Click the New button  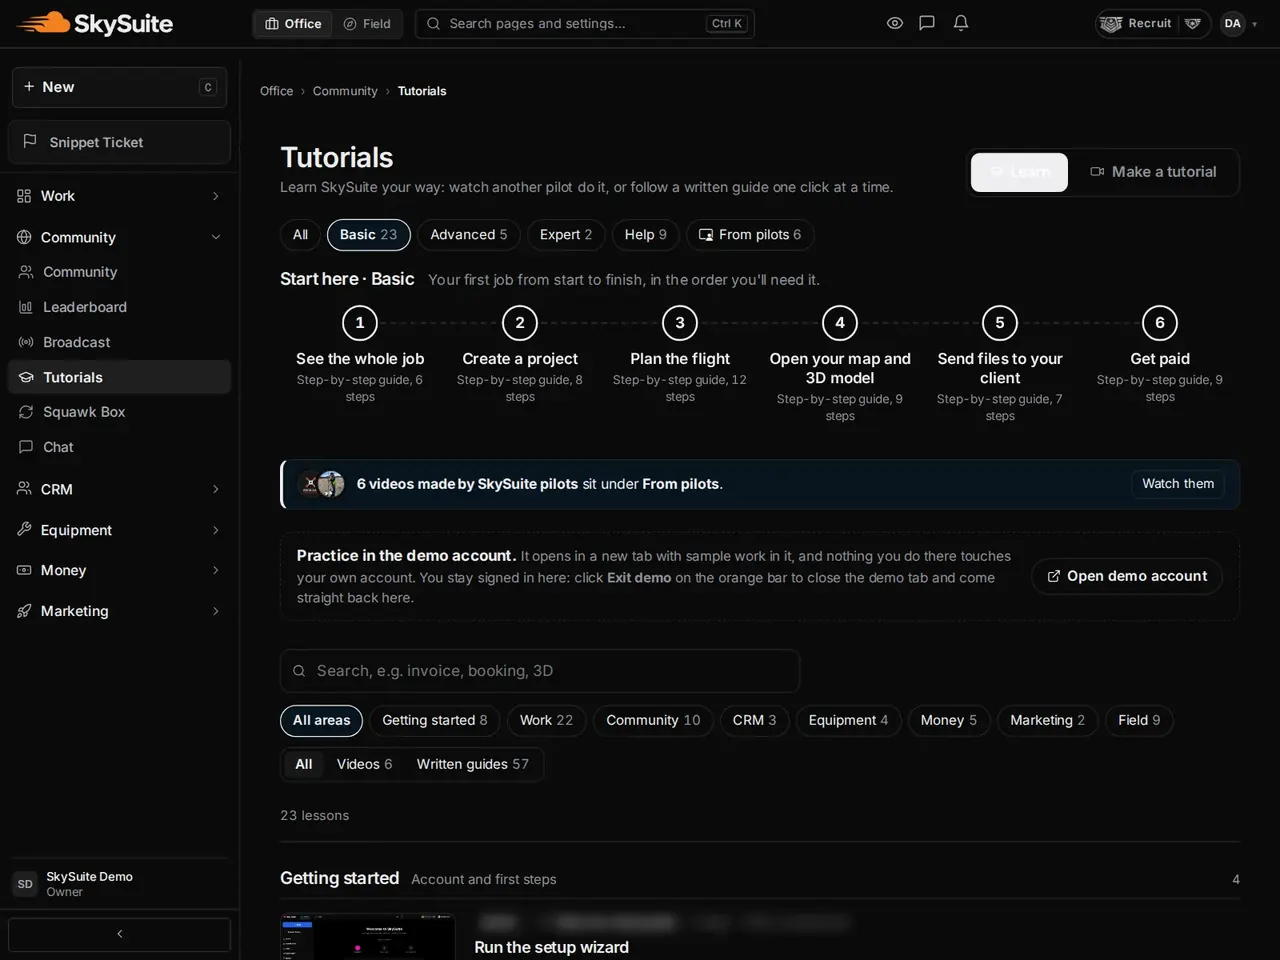click(119, 87)
